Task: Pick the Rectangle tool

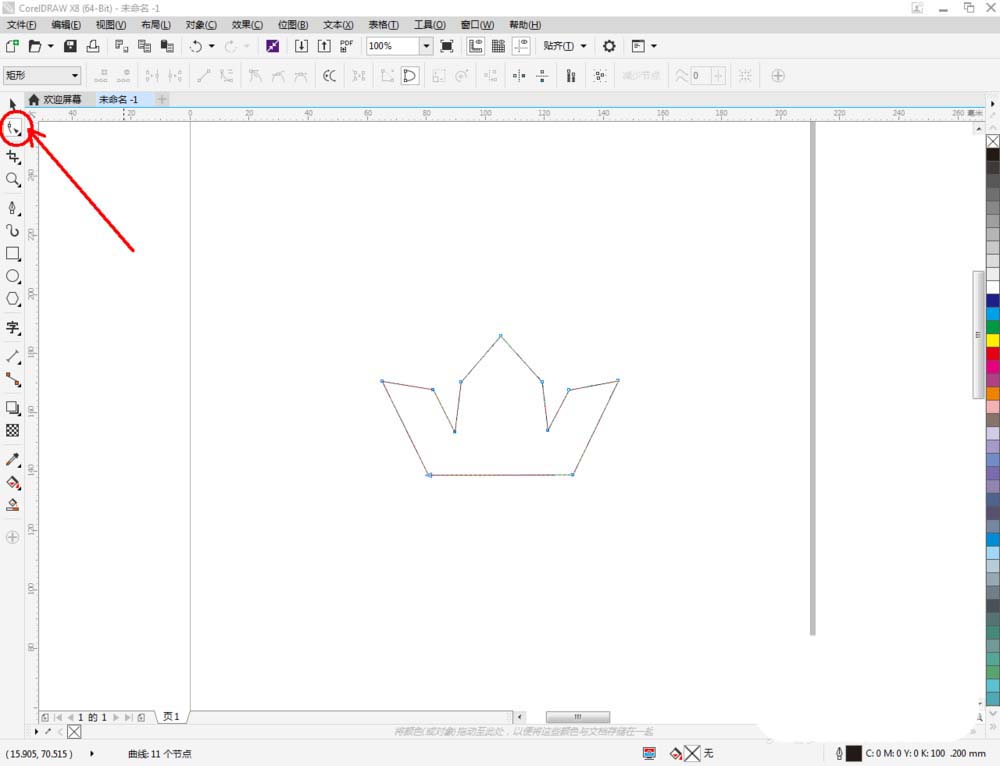Action: click(x=13, y=254)
